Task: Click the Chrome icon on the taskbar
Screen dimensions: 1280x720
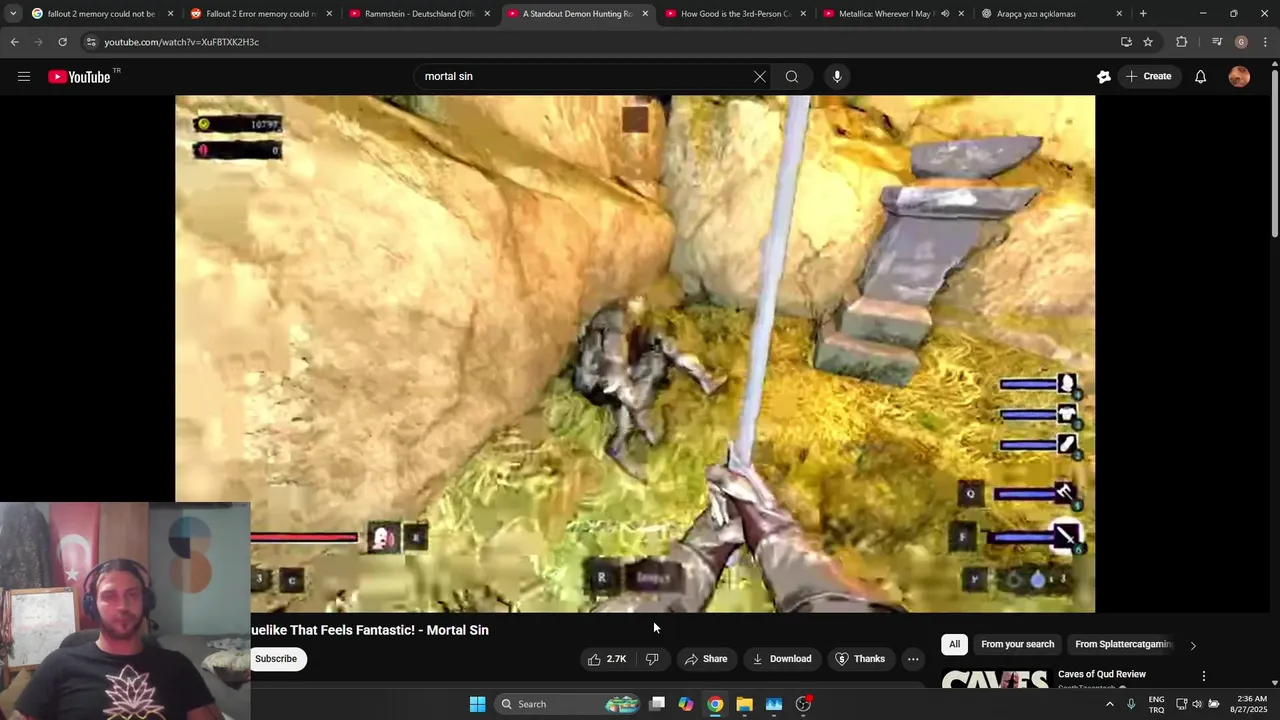Action: (715, 704)
